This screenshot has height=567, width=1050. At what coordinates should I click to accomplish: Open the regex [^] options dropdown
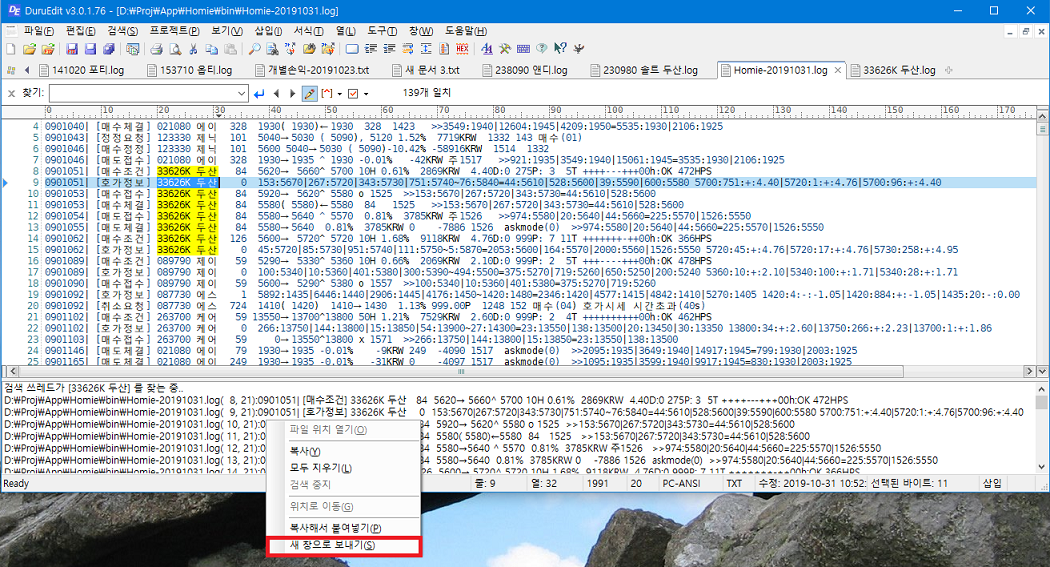pyautogui.click(x=340, y=94)
